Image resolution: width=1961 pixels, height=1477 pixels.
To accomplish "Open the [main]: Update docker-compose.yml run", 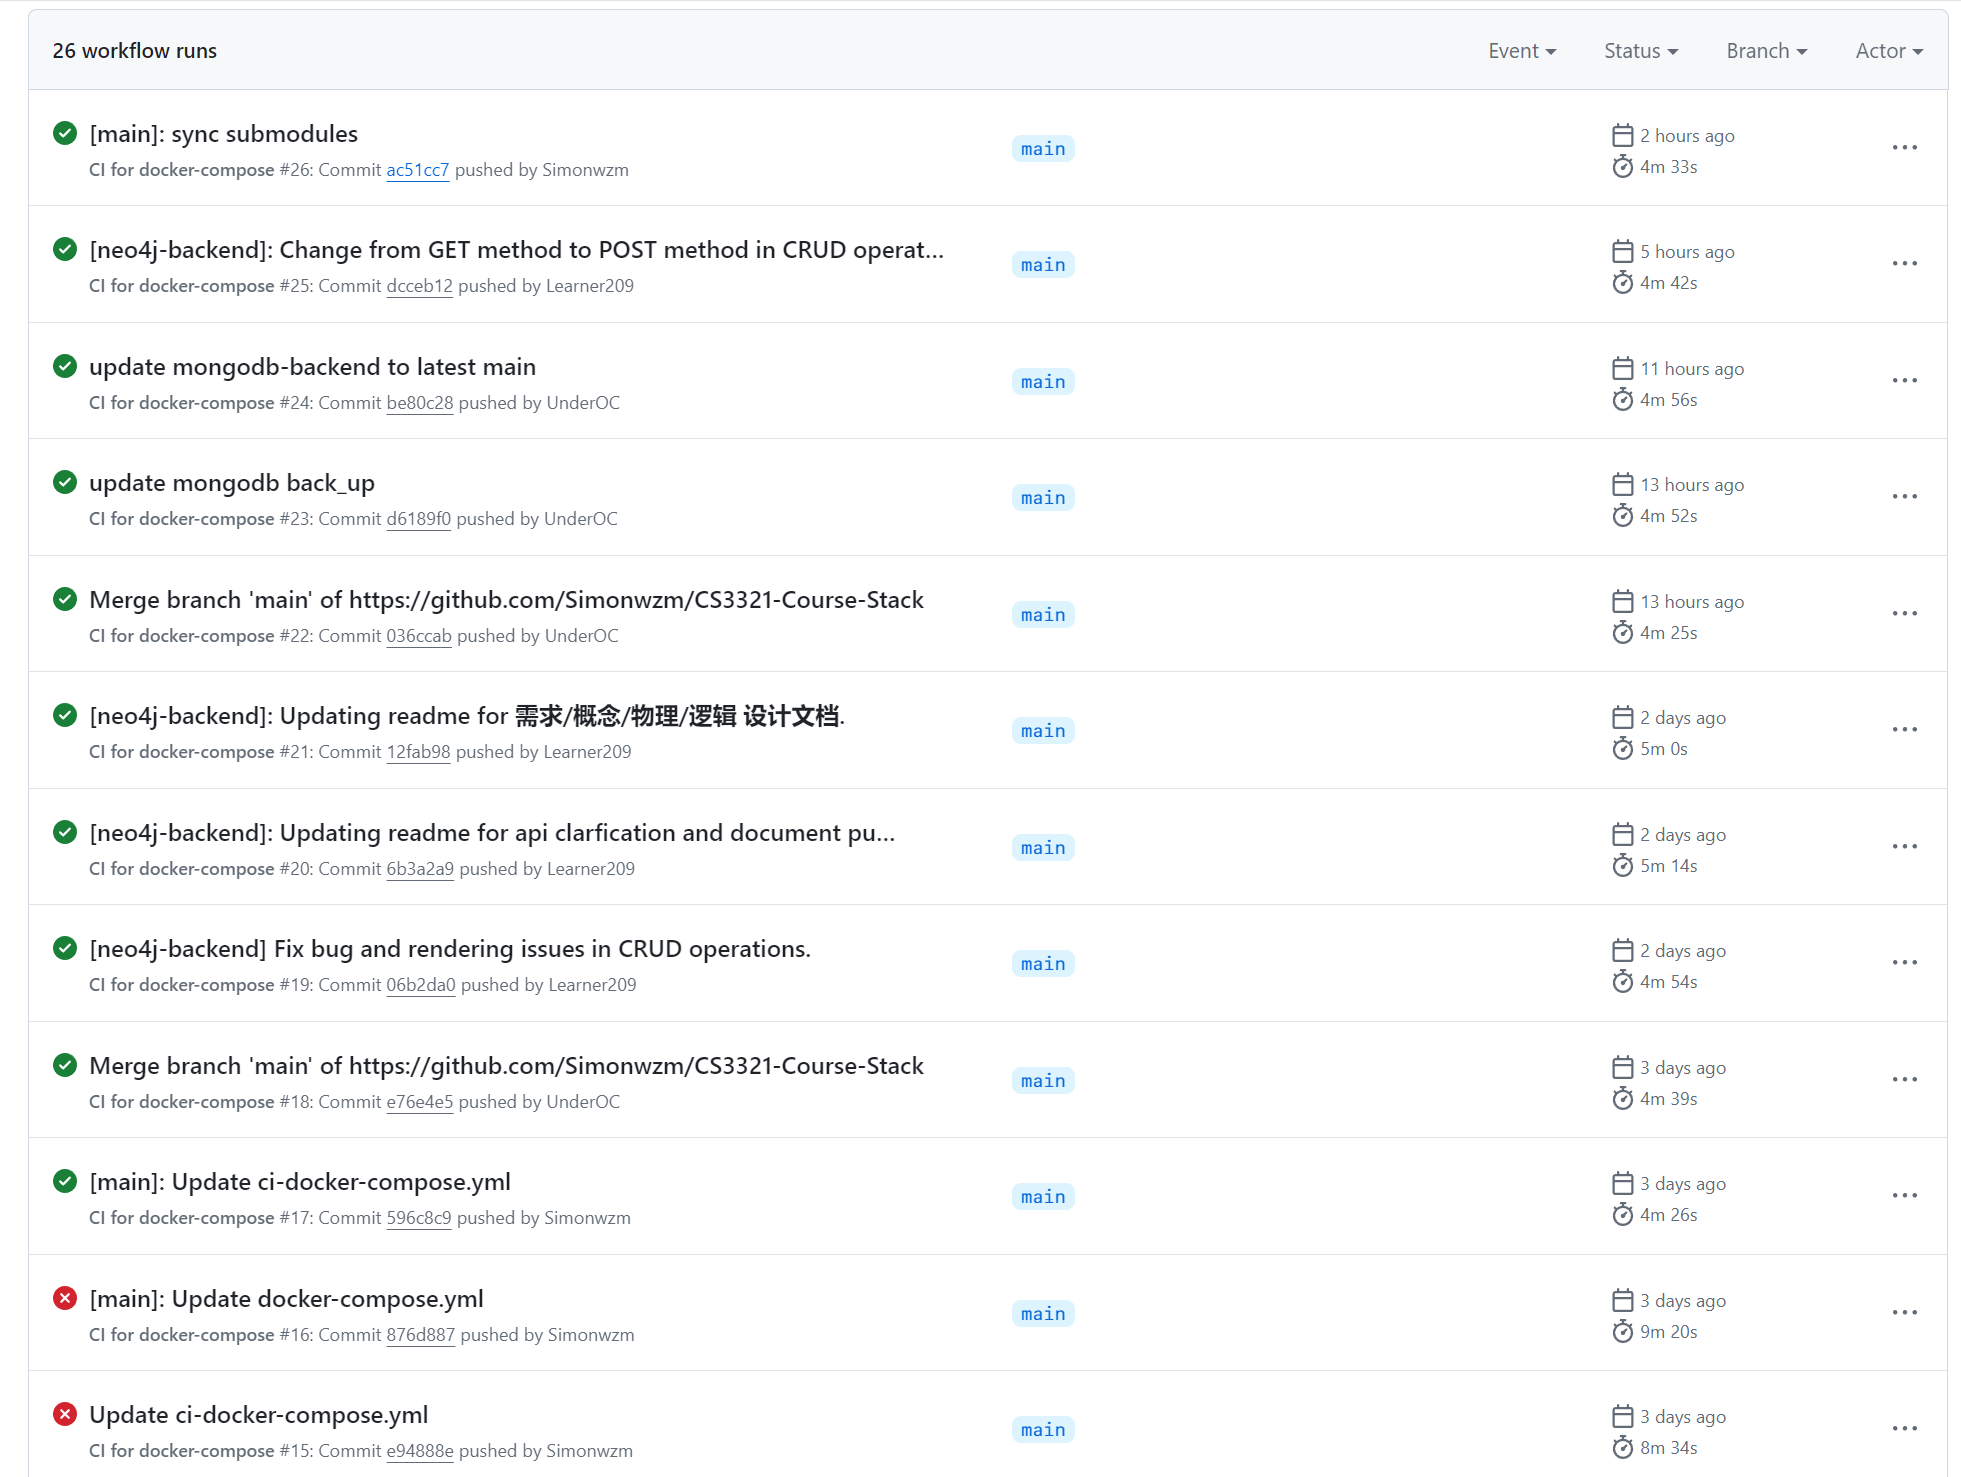I will click(286, 1299).
